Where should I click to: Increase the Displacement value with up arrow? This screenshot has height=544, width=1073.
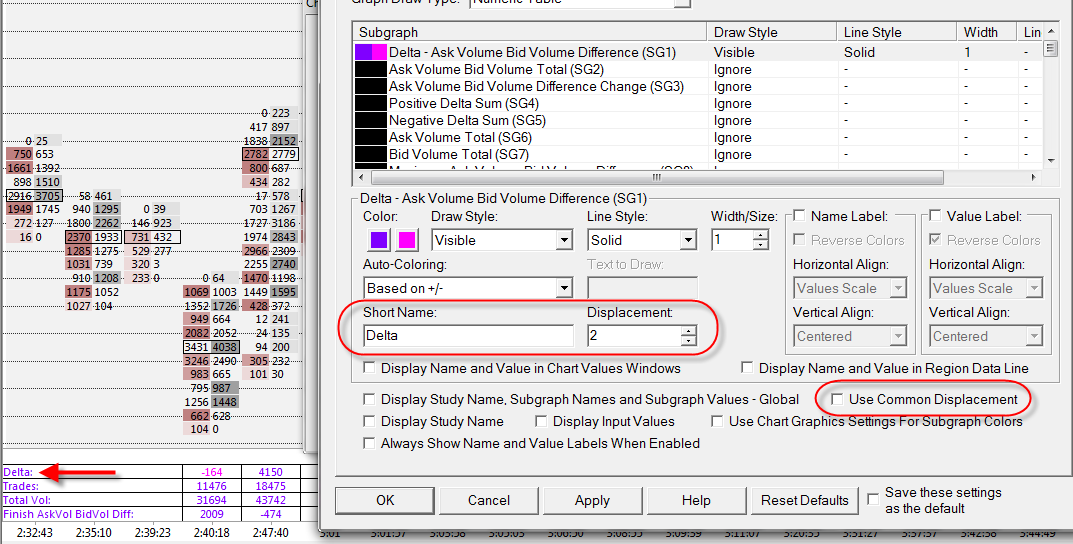688,331
